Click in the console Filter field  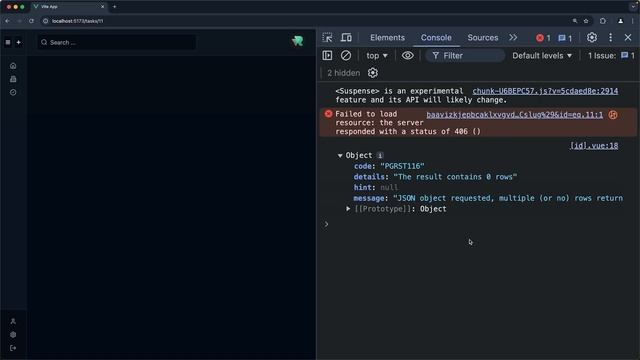pyautogui.click(x=465, y=56)
